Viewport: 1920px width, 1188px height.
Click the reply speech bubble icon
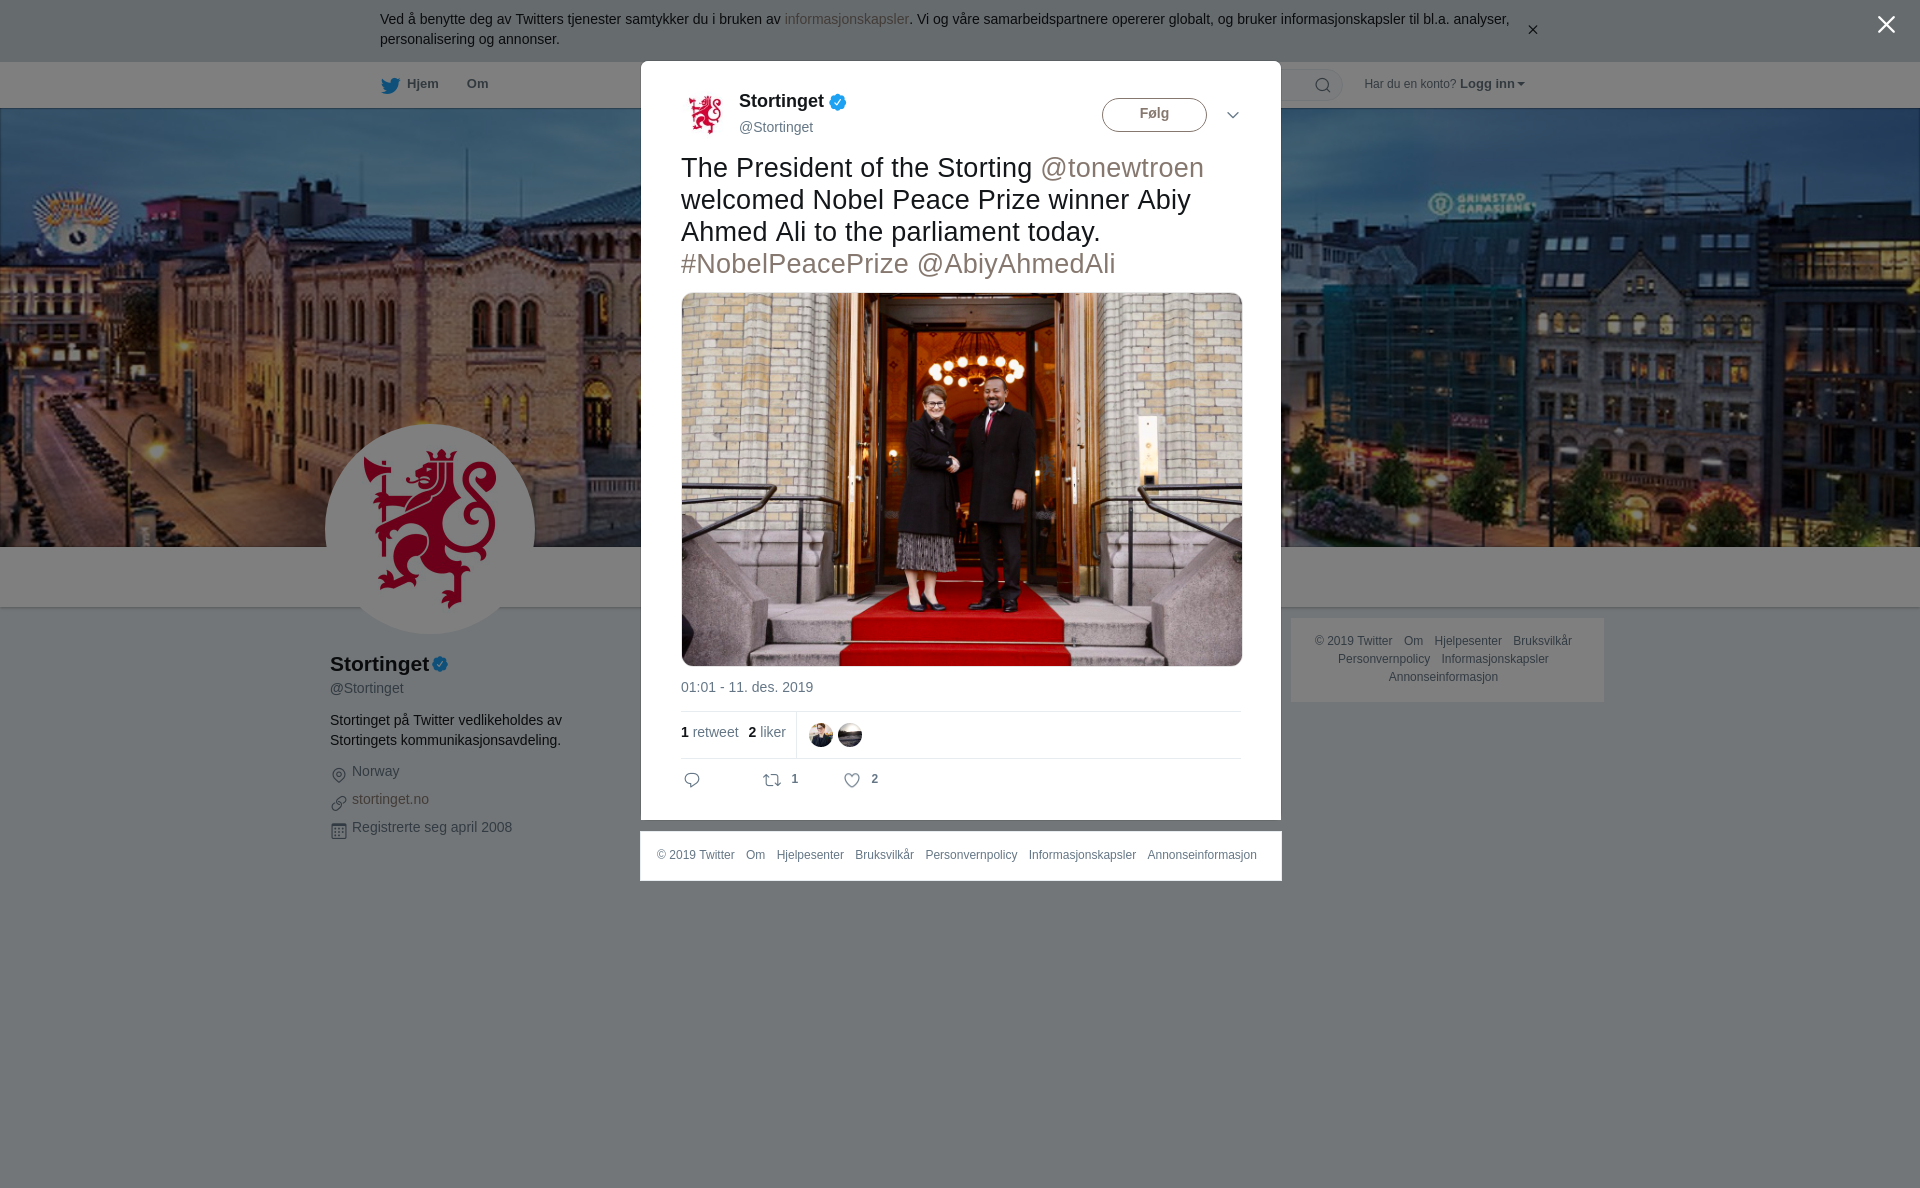[692, 780]
